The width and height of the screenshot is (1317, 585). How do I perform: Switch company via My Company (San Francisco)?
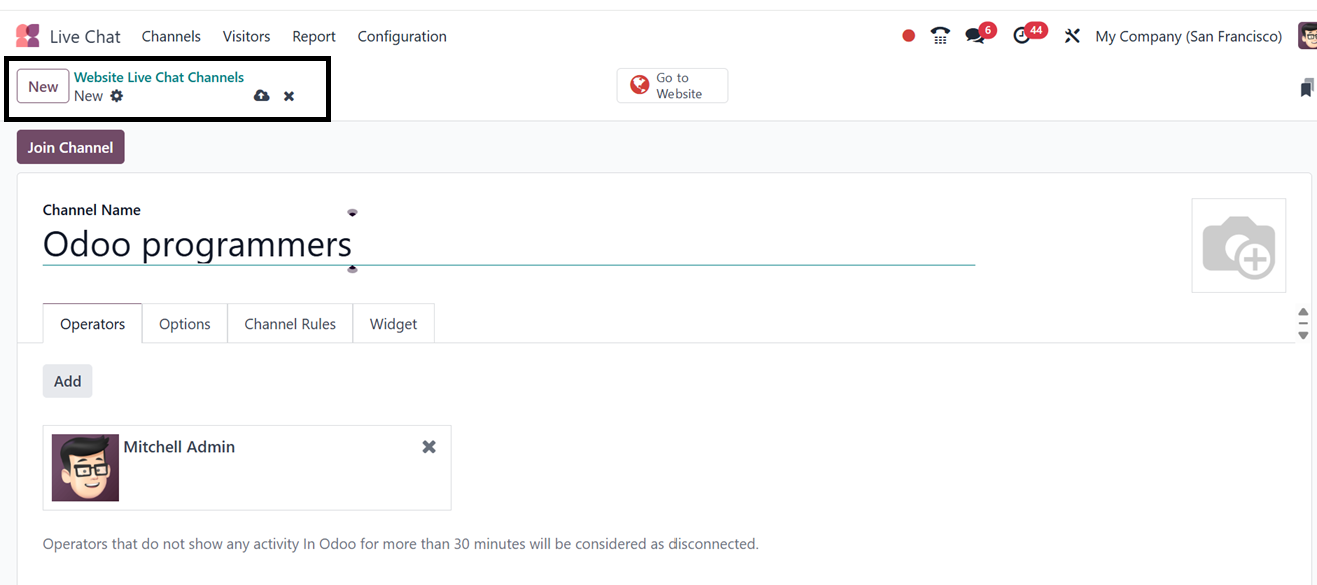1188,36
